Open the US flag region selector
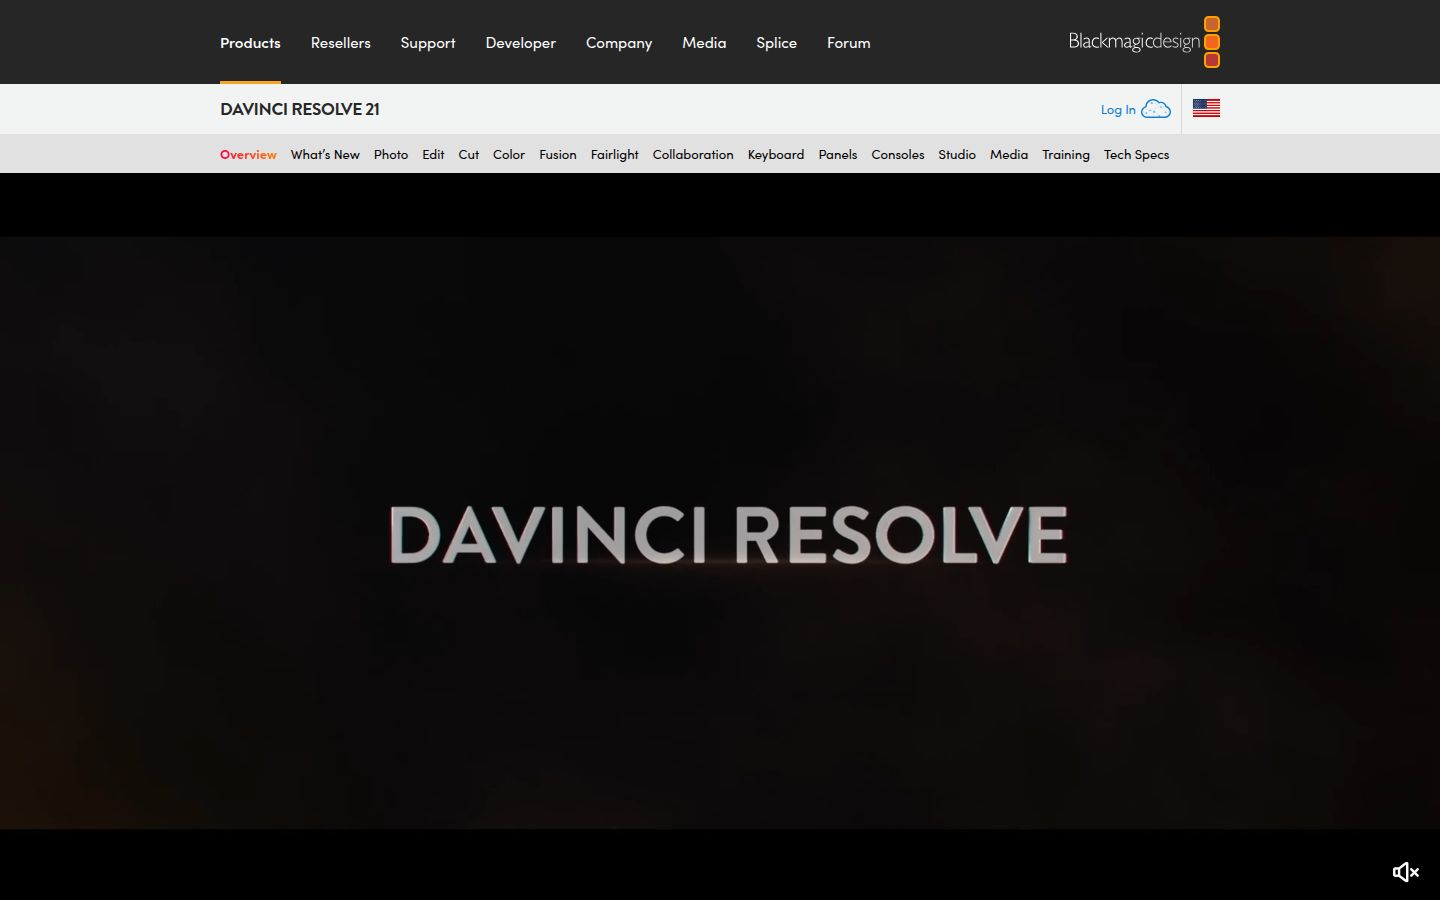Screen dimensions: 1440x900 1206,108
